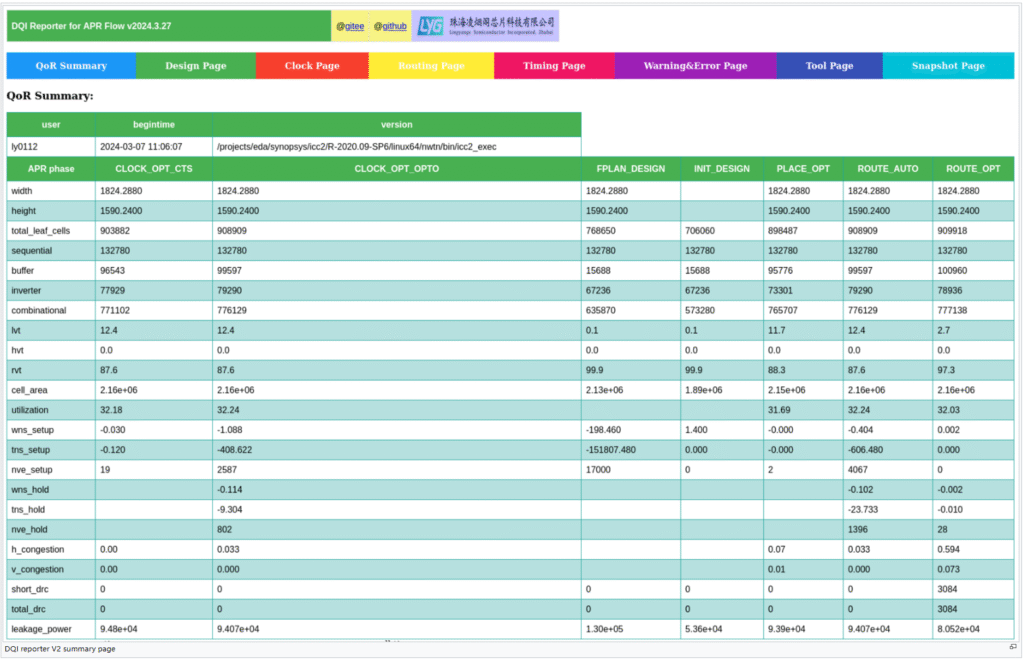This screenshot has width=1024, height=660.
Task: Switch to the Warning&Error Page tab
Action: tap(695, 66)
